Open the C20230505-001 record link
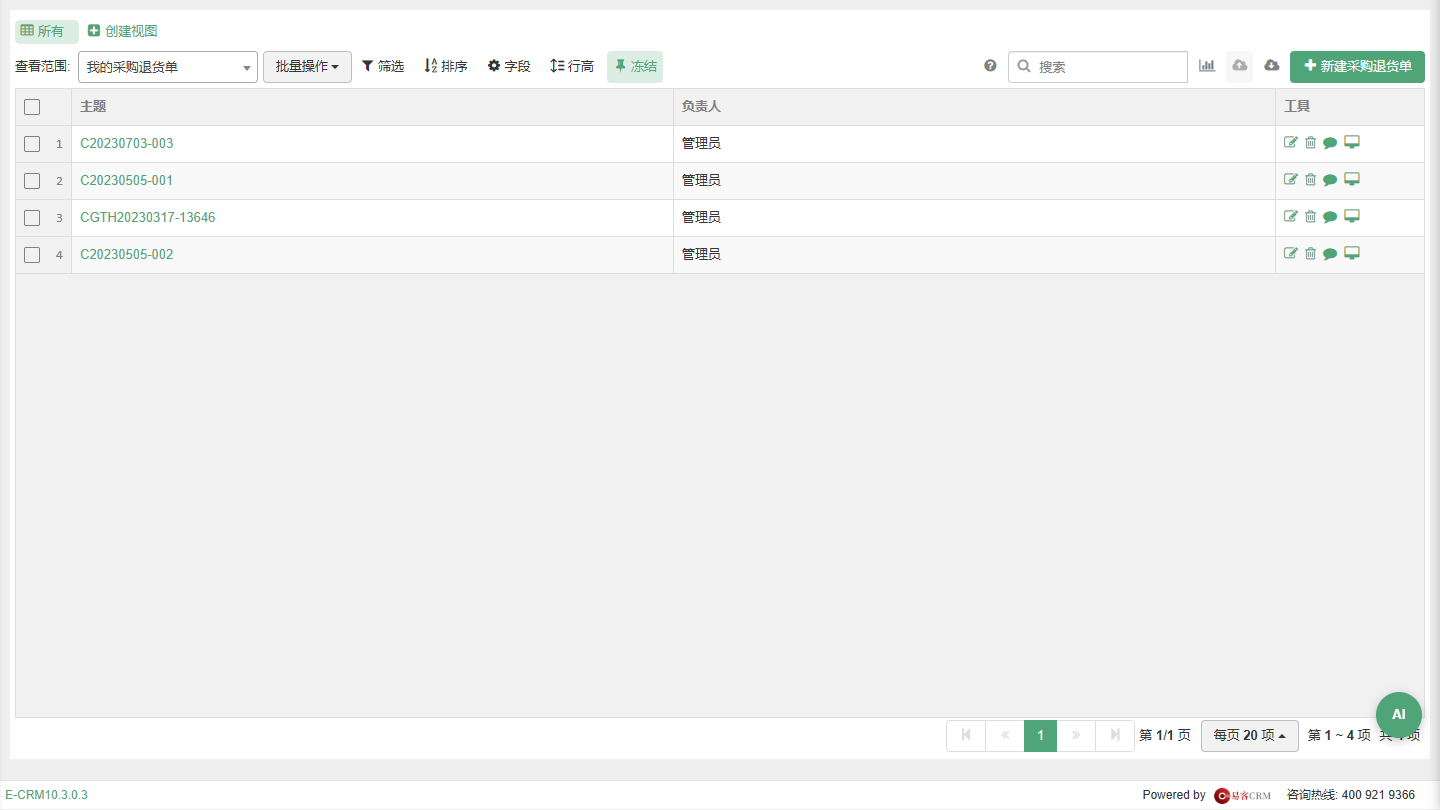 127,180
